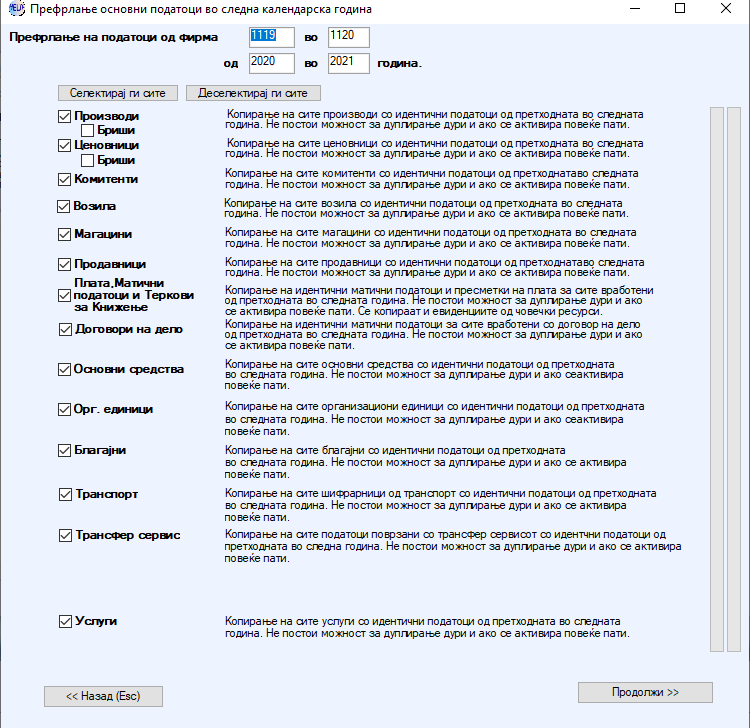The image size is (753, 728).
Task: Click the application icon in title bar
Action: pos(16,9)
